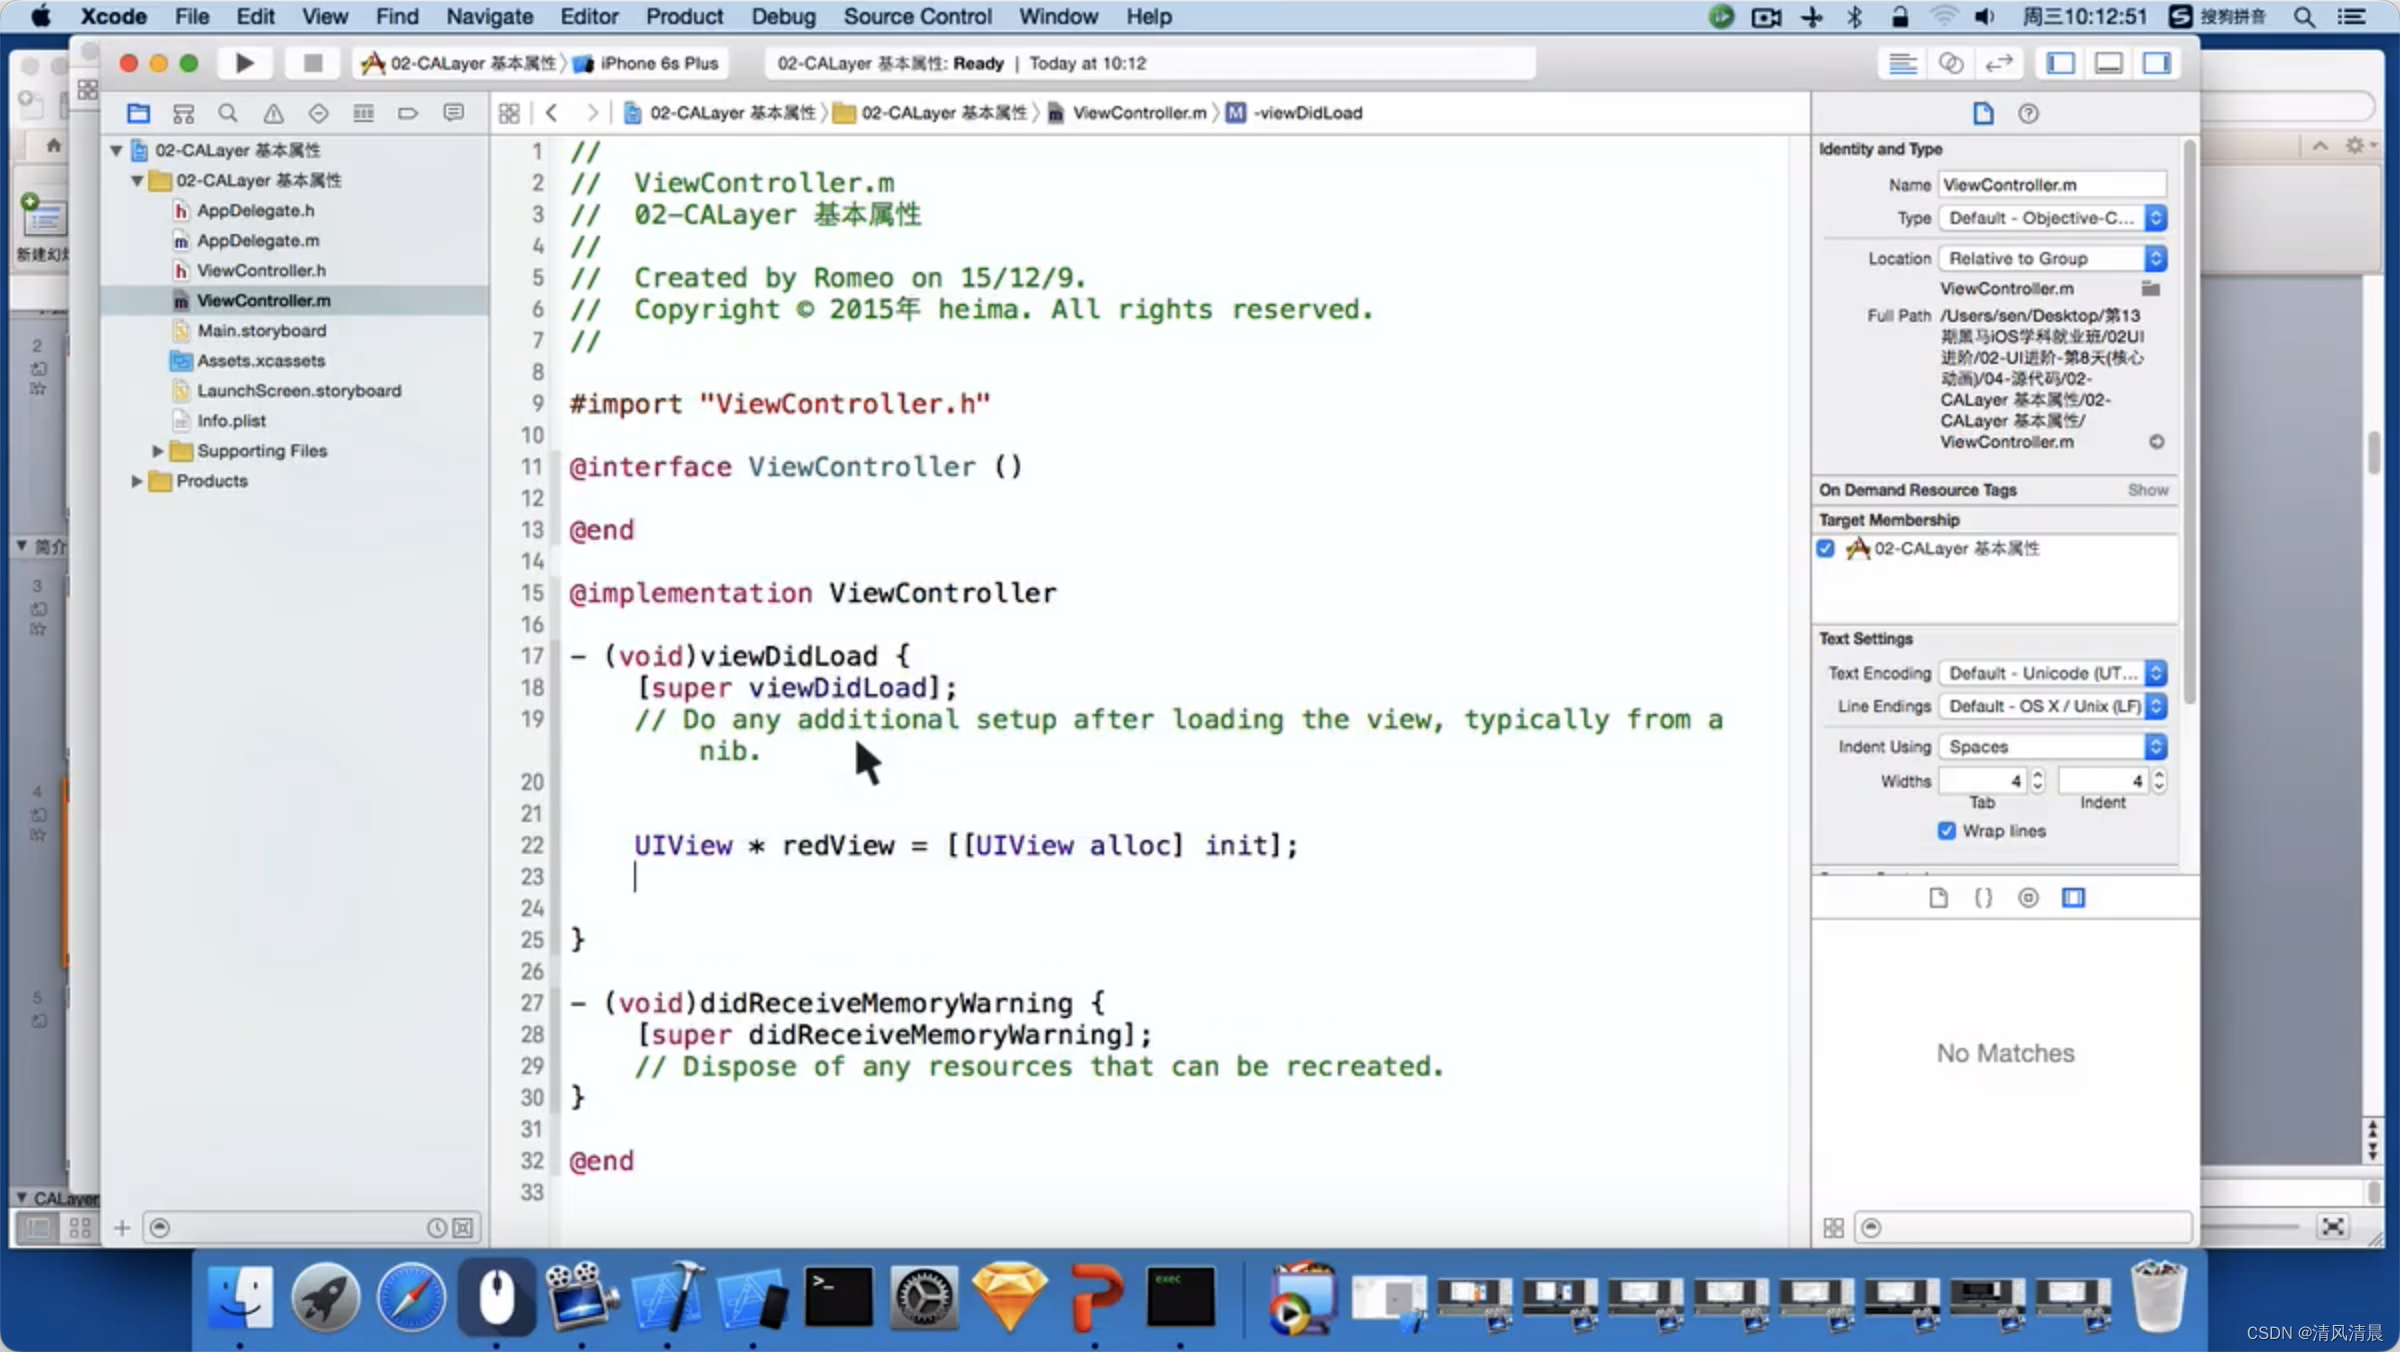Show the Quick Help inspector

tap(2028, 113)
